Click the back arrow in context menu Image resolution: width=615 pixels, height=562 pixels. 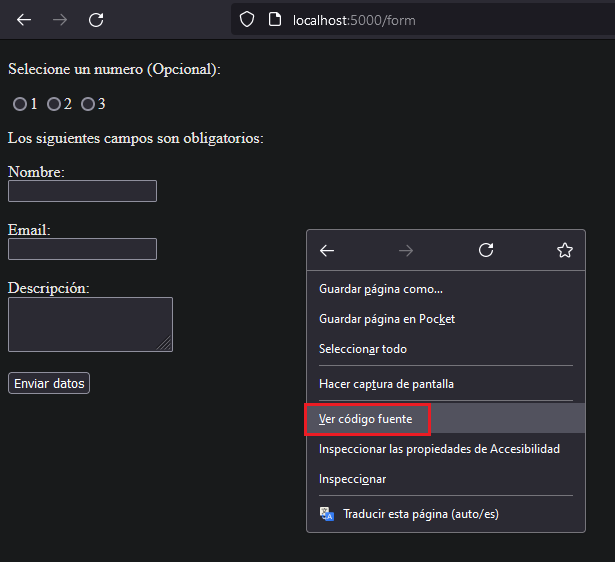[x=327, y=250]
